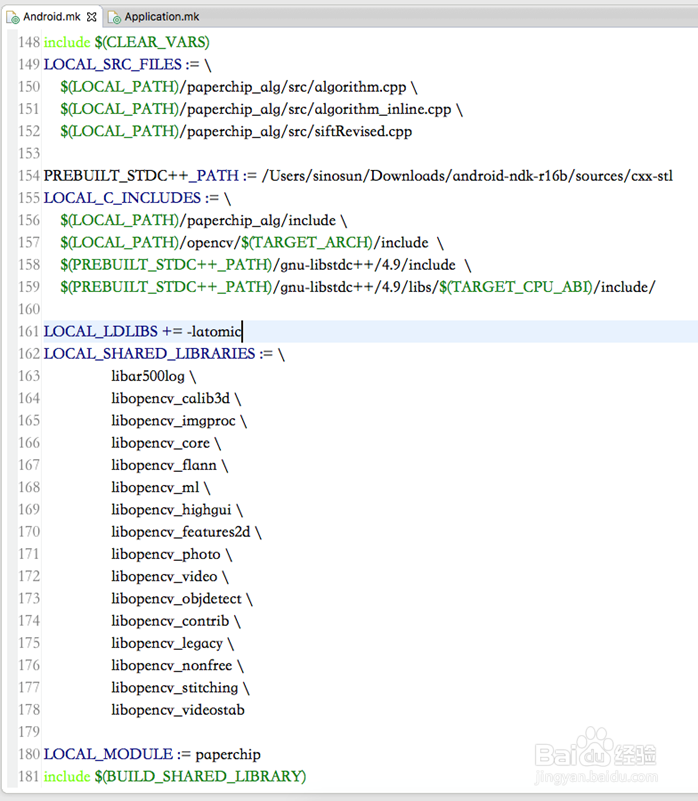Click libopencv_legacy entry
The height and width of the screenshot is (801, 698).
(167, 643)
